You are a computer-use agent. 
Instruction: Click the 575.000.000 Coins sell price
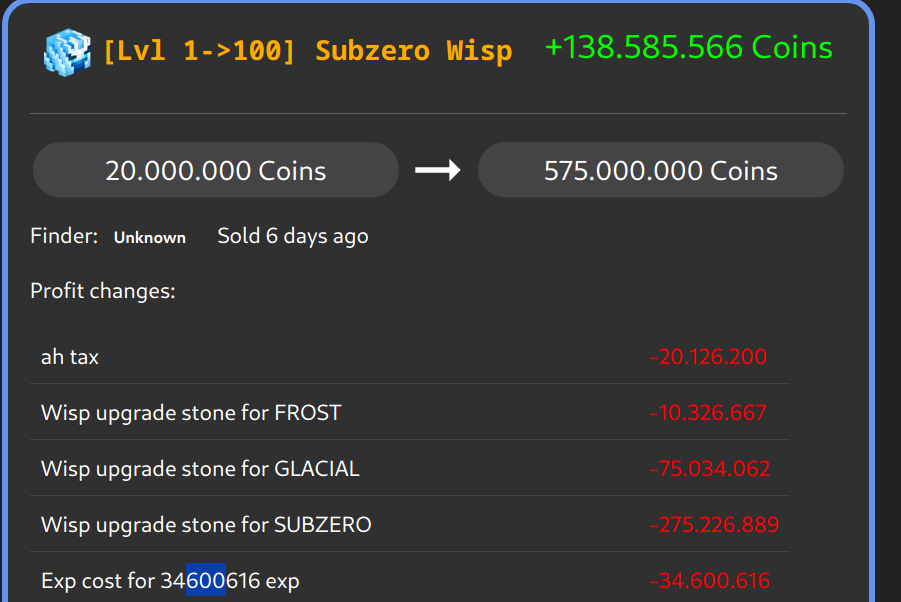coord(660,170)
